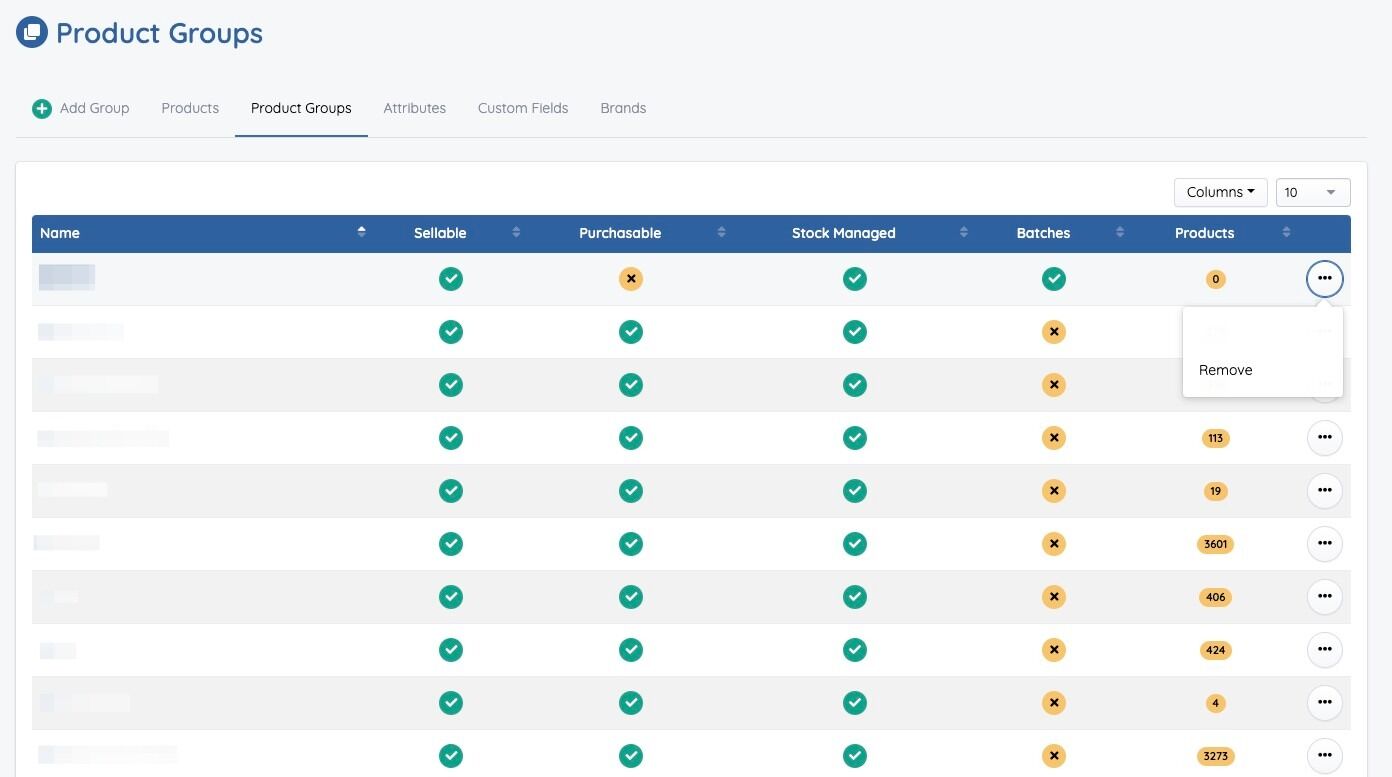This screenshot has height=777, width=1392.
Task: Click the sort arrows on the Batches column
Action: [1119, 233]
